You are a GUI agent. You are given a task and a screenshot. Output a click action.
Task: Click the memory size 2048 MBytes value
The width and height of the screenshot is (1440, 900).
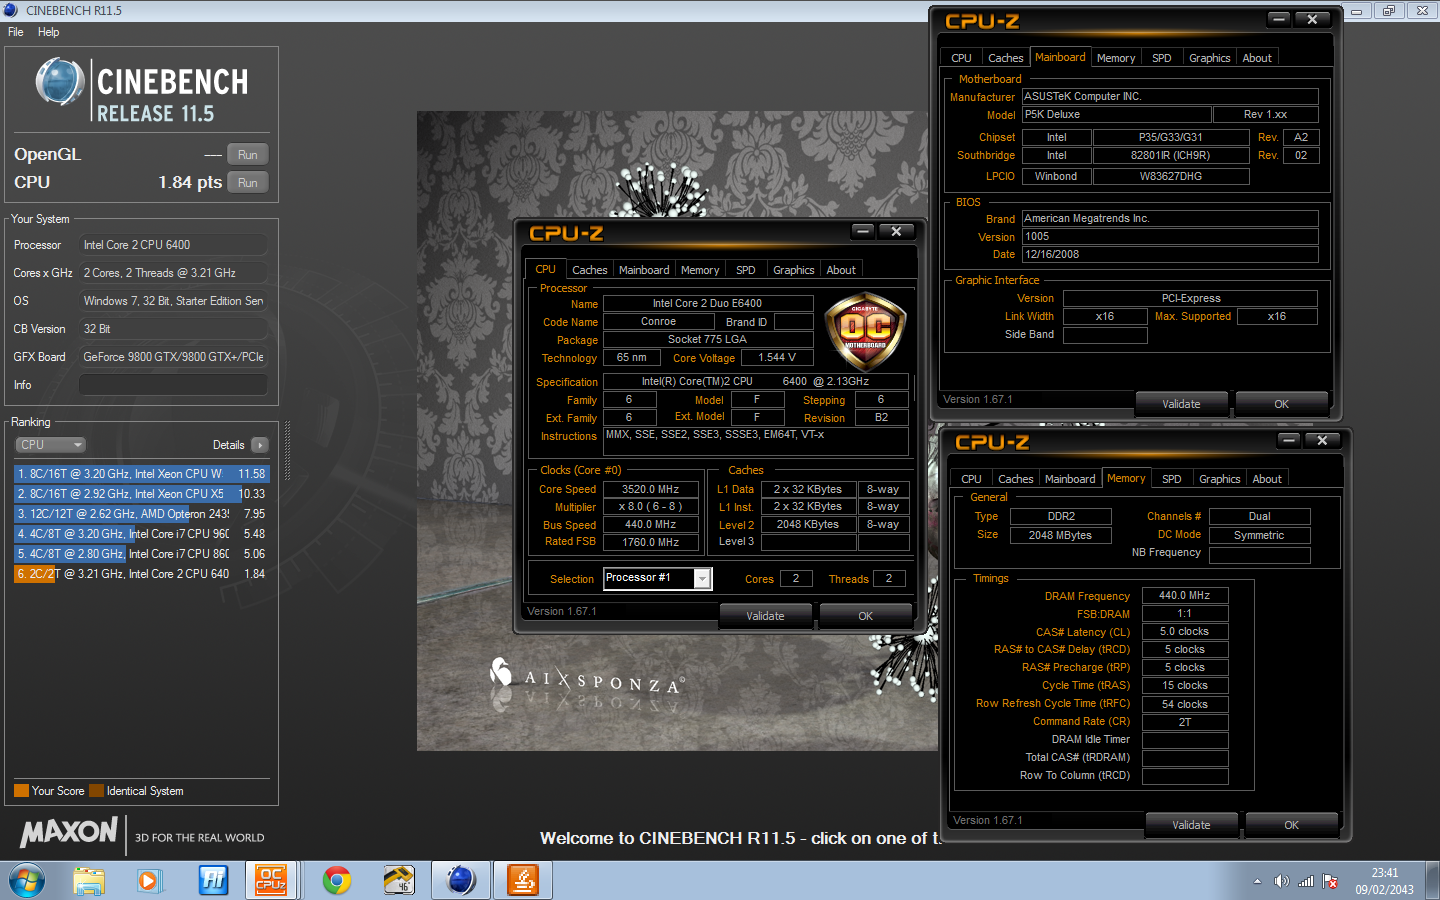(x=1060, y=535)
